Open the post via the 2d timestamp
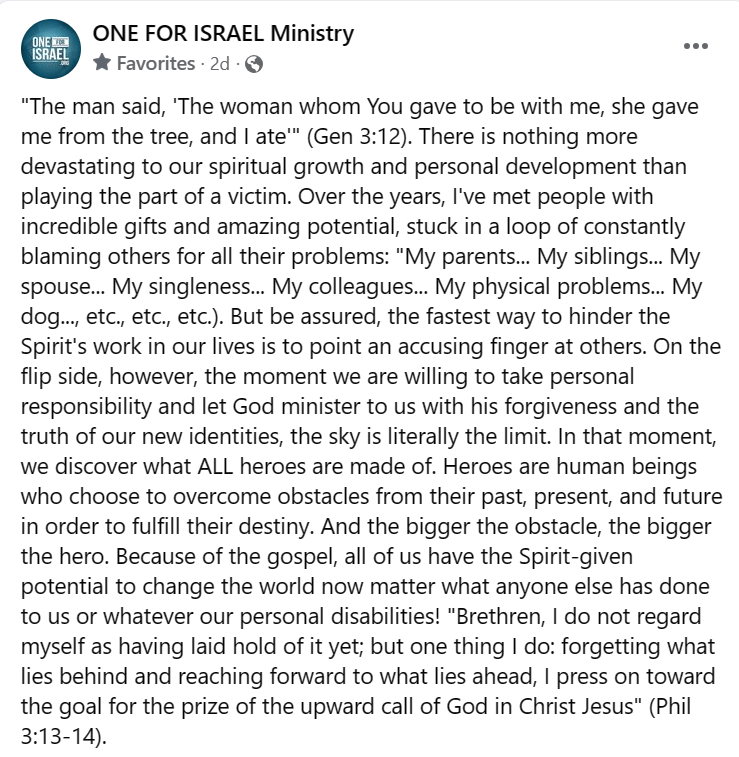This screenshot has width=739, height=757. [219, 64]
